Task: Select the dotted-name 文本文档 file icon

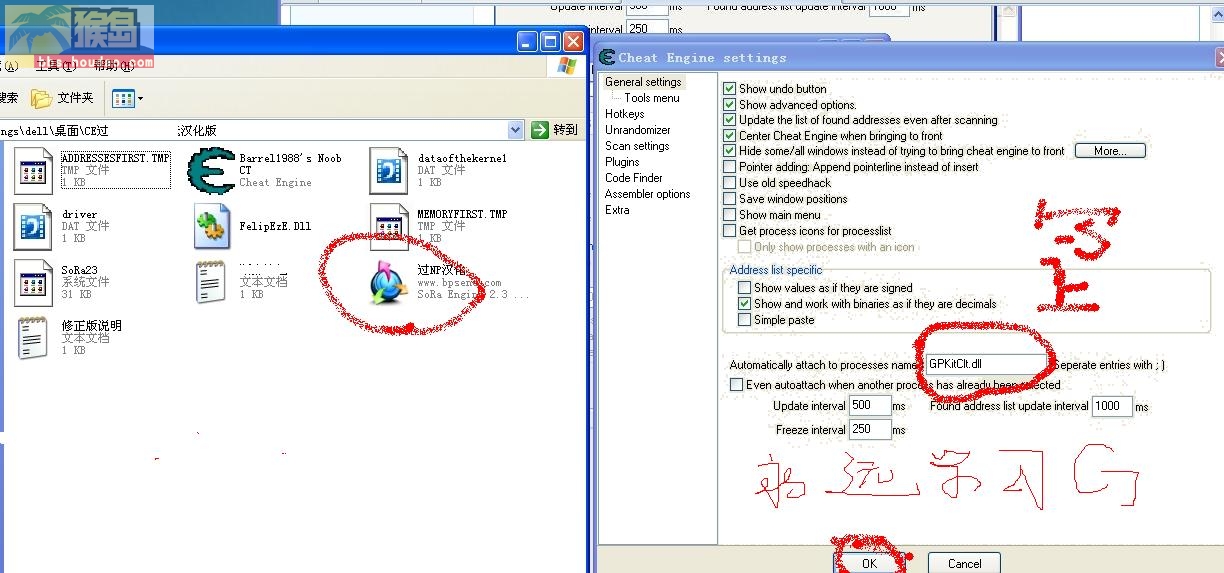Action: coord(211,282)
